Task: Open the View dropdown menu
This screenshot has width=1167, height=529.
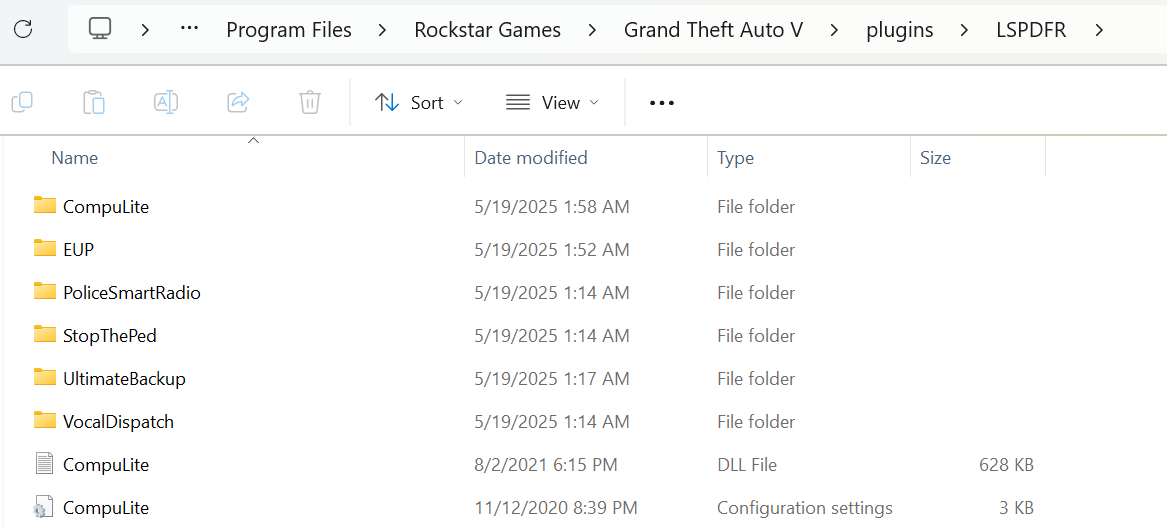Action: 552,102
